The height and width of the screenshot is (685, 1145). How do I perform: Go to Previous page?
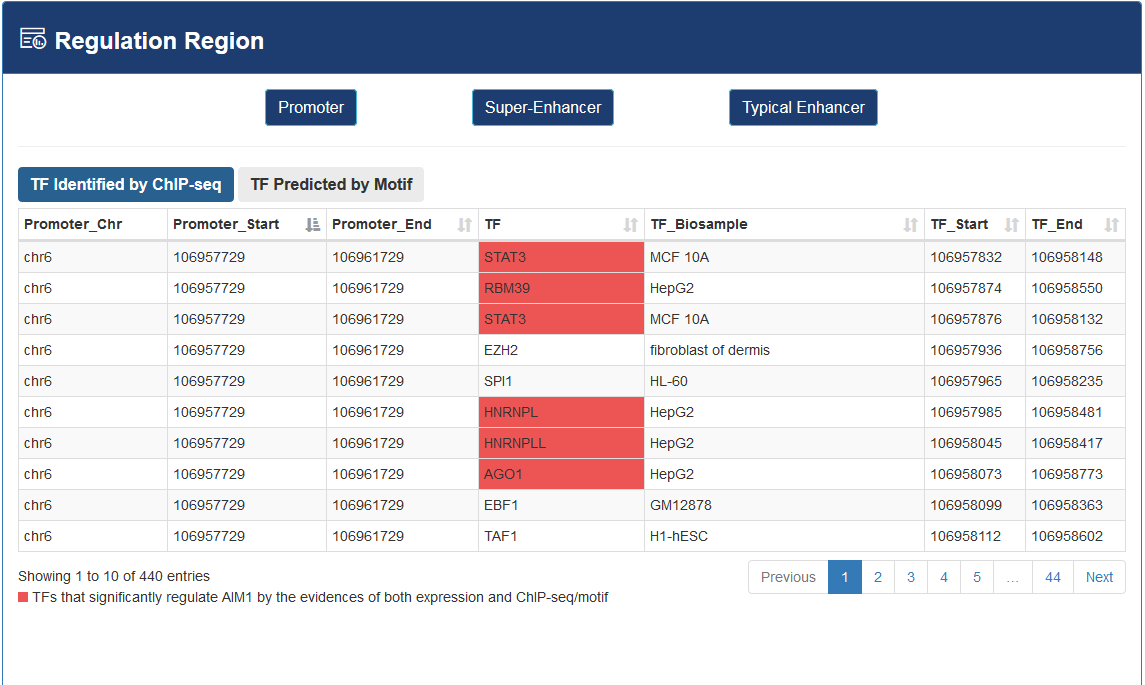pos(788,577)
